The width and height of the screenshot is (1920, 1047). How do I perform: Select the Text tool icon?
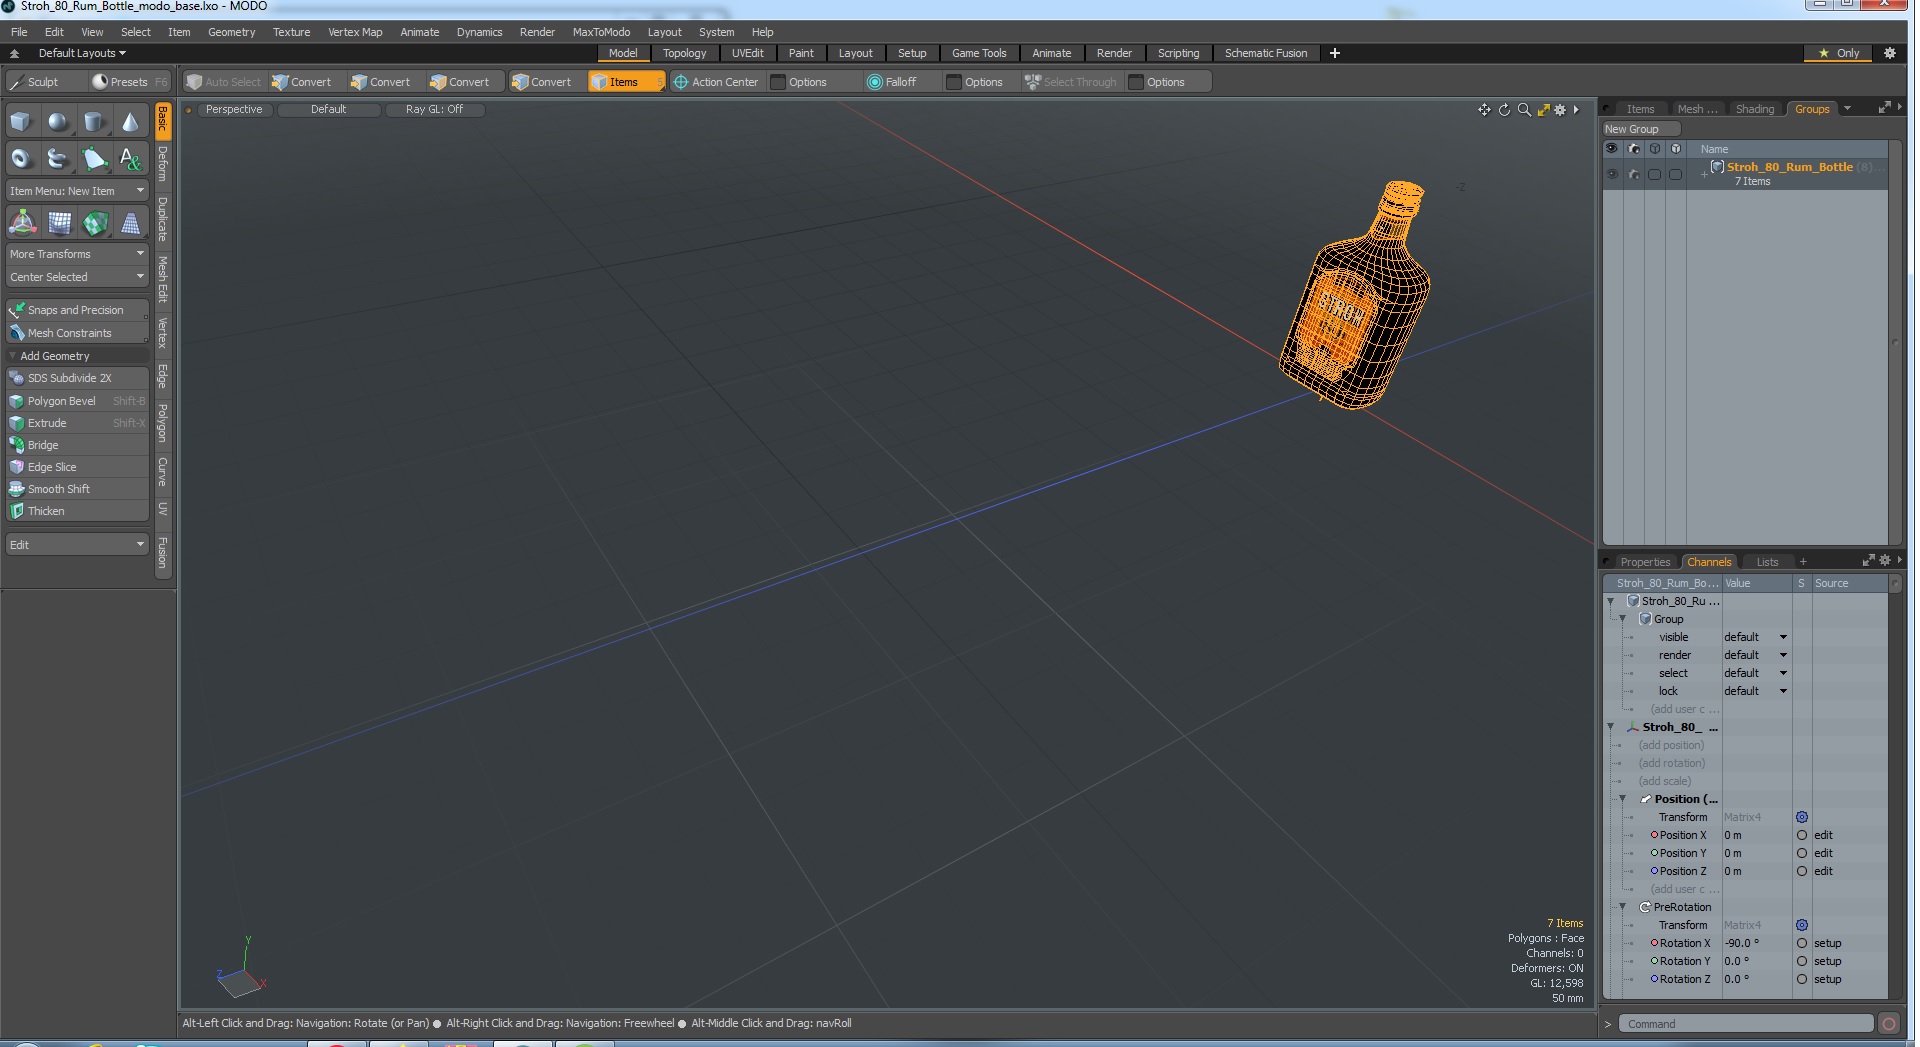click(130, 158)
